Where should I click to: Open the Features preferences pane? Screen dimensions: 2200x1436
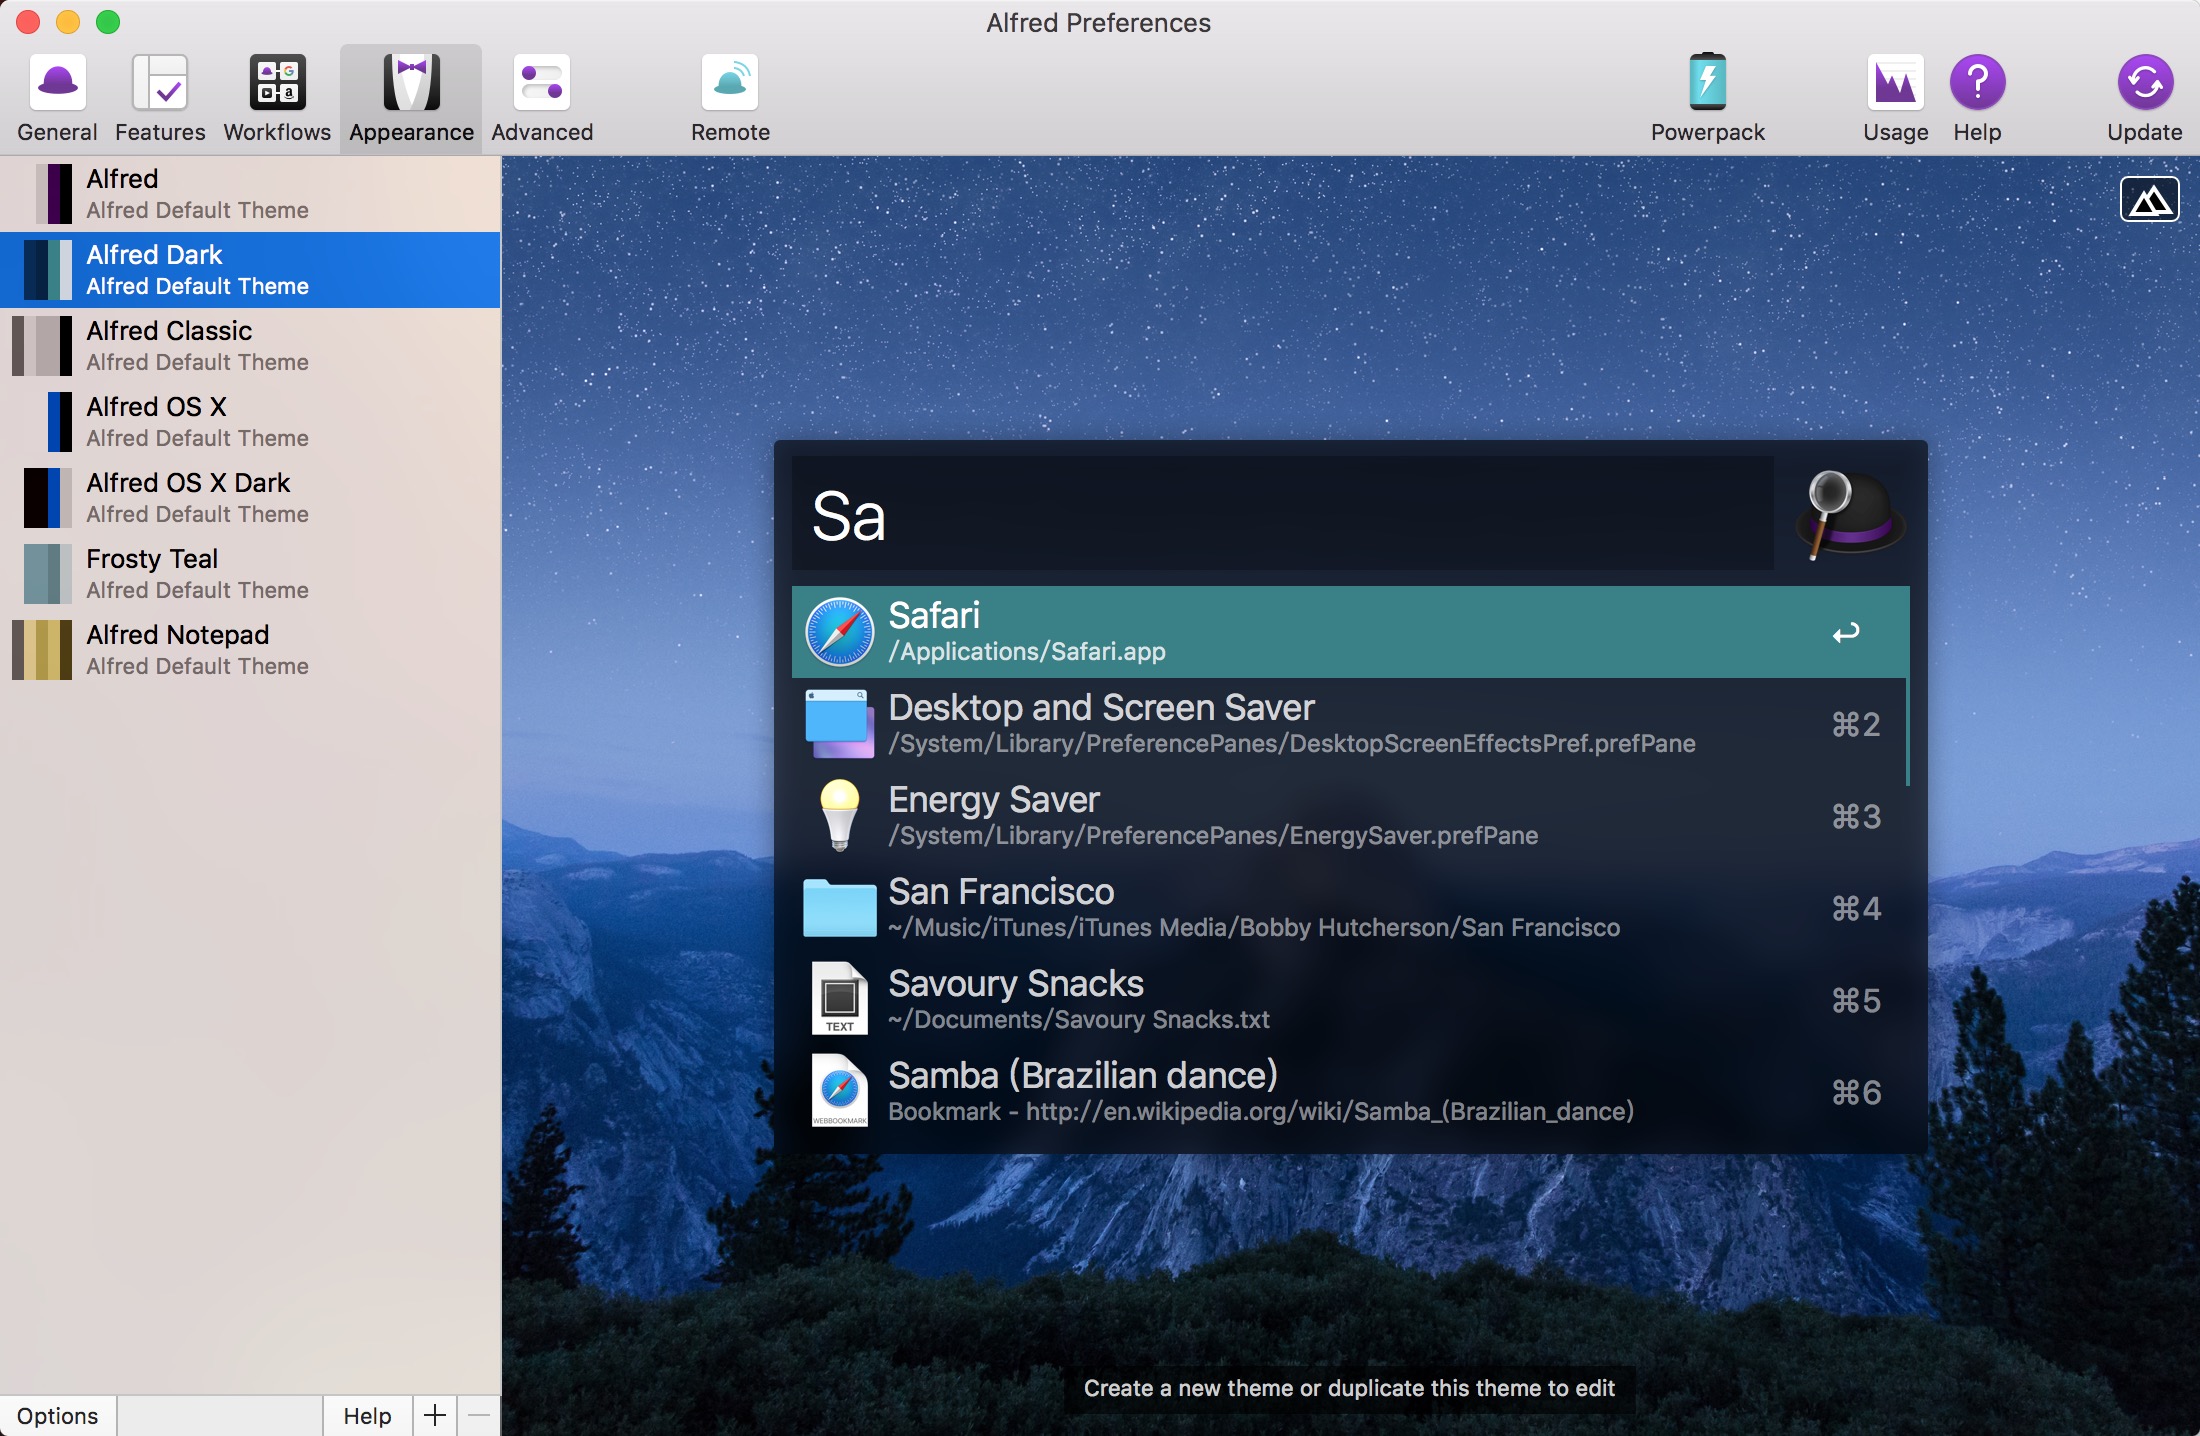(160, 98)
